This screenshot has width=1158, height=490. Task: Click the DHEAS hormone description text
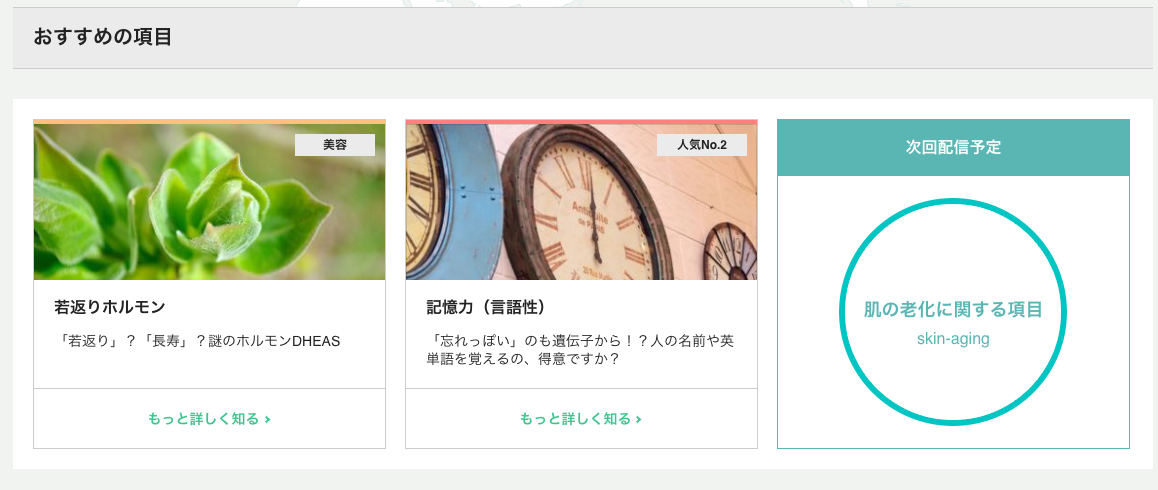[x=197, y=341]
